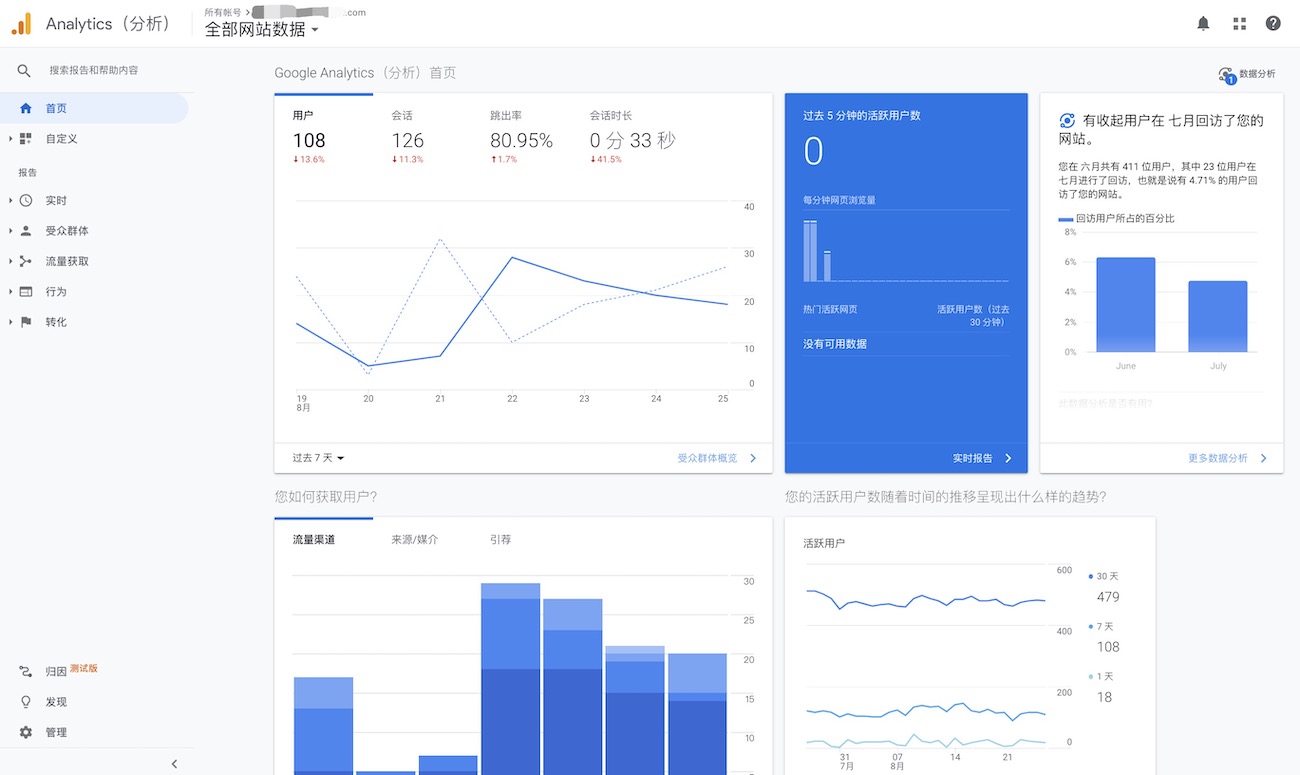Click the clock icon for 实时 reports

[26, 201]
